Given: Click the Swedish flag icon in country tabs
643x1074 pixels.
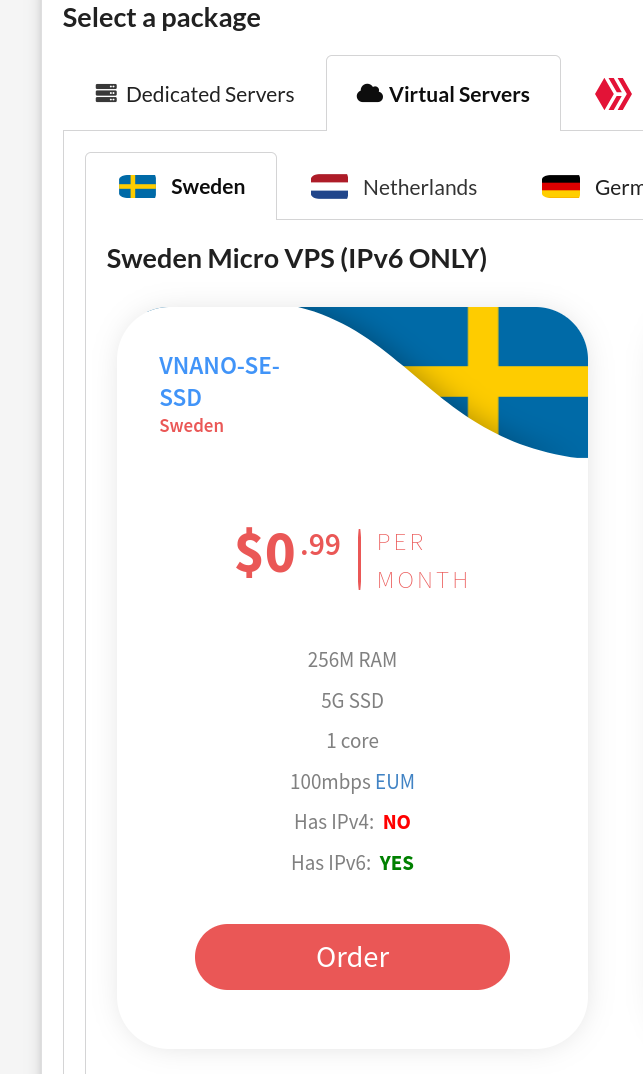Looking at the screenshot, I should click(137, 187).
